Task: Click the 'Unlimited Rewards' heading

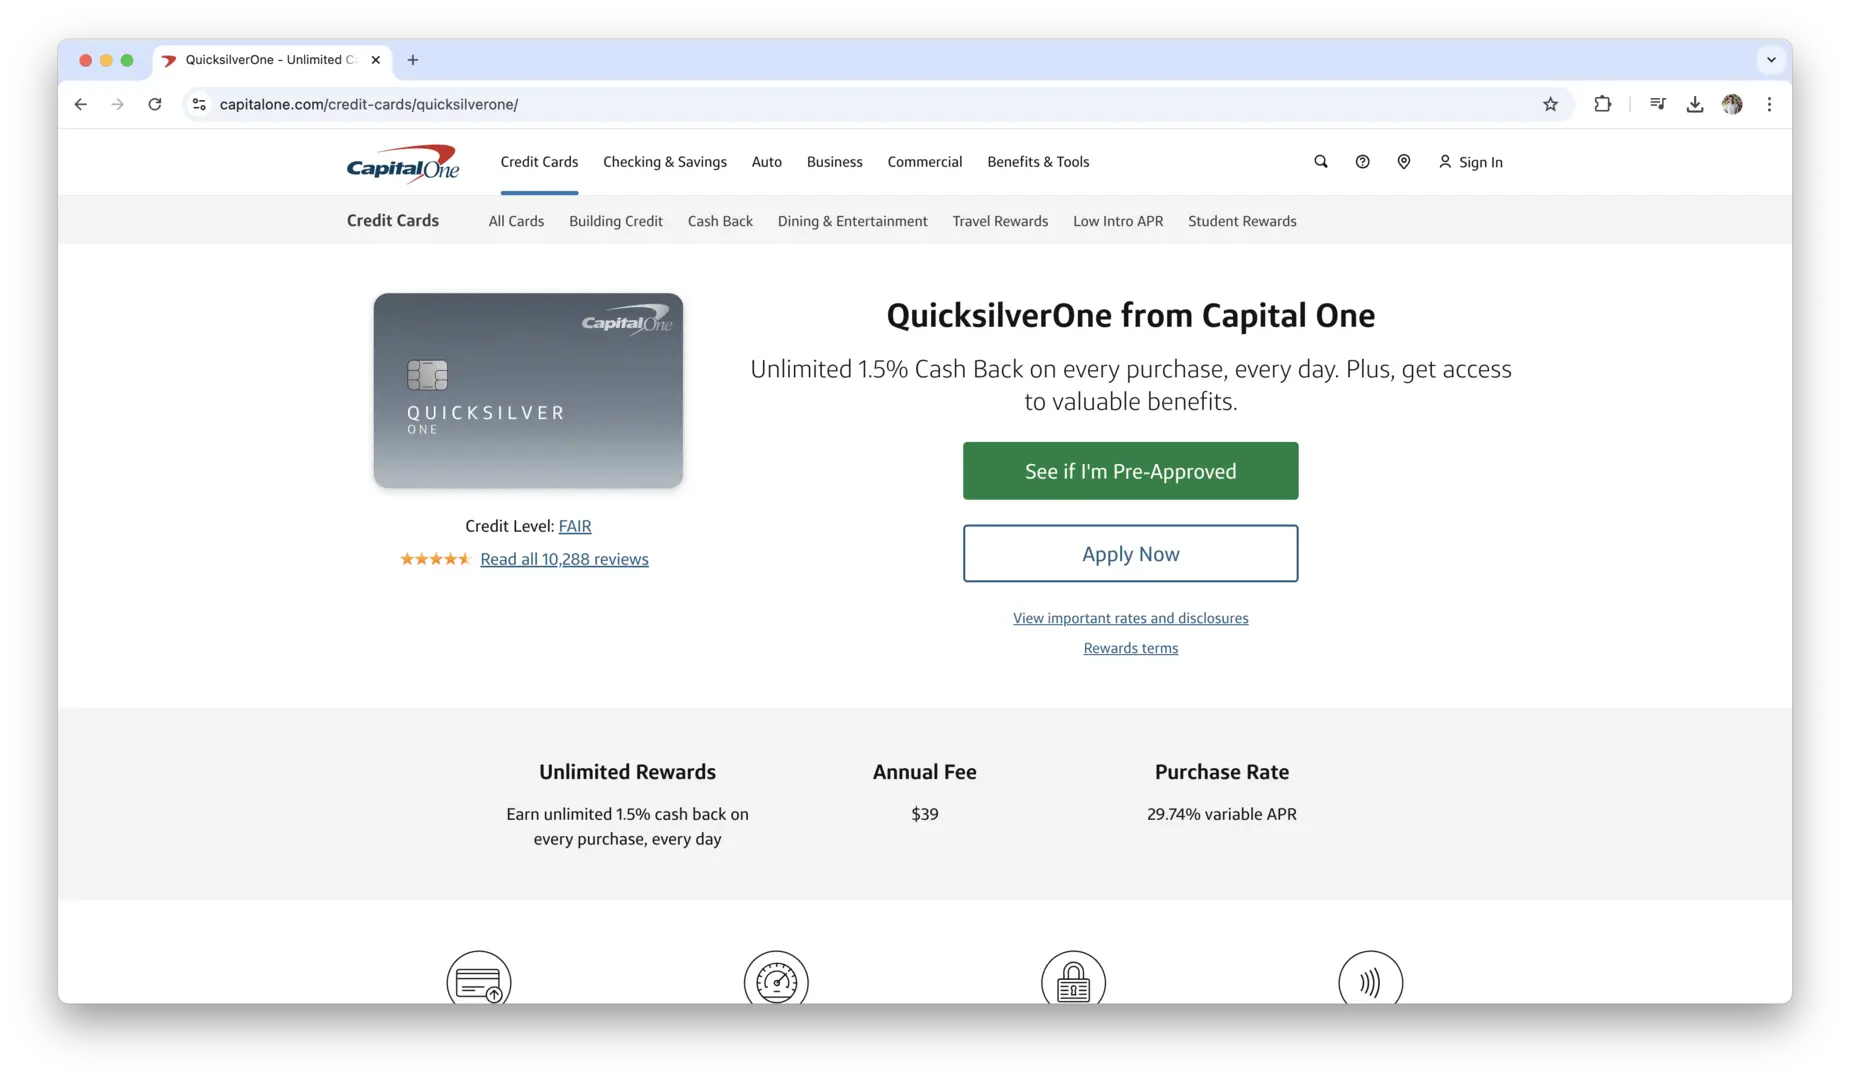Action: click(627, 772)
